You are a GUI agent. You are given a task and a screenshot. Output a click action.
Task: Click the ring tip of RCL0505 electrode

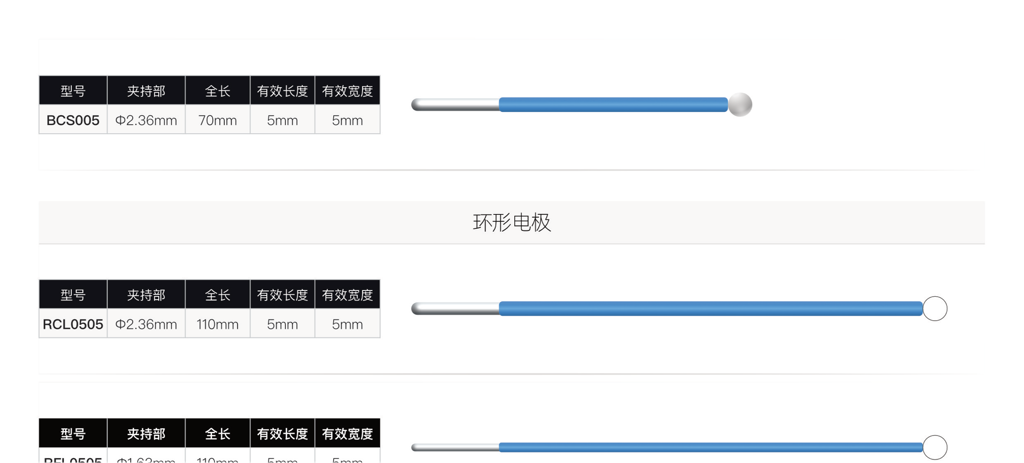click(935, 308)
